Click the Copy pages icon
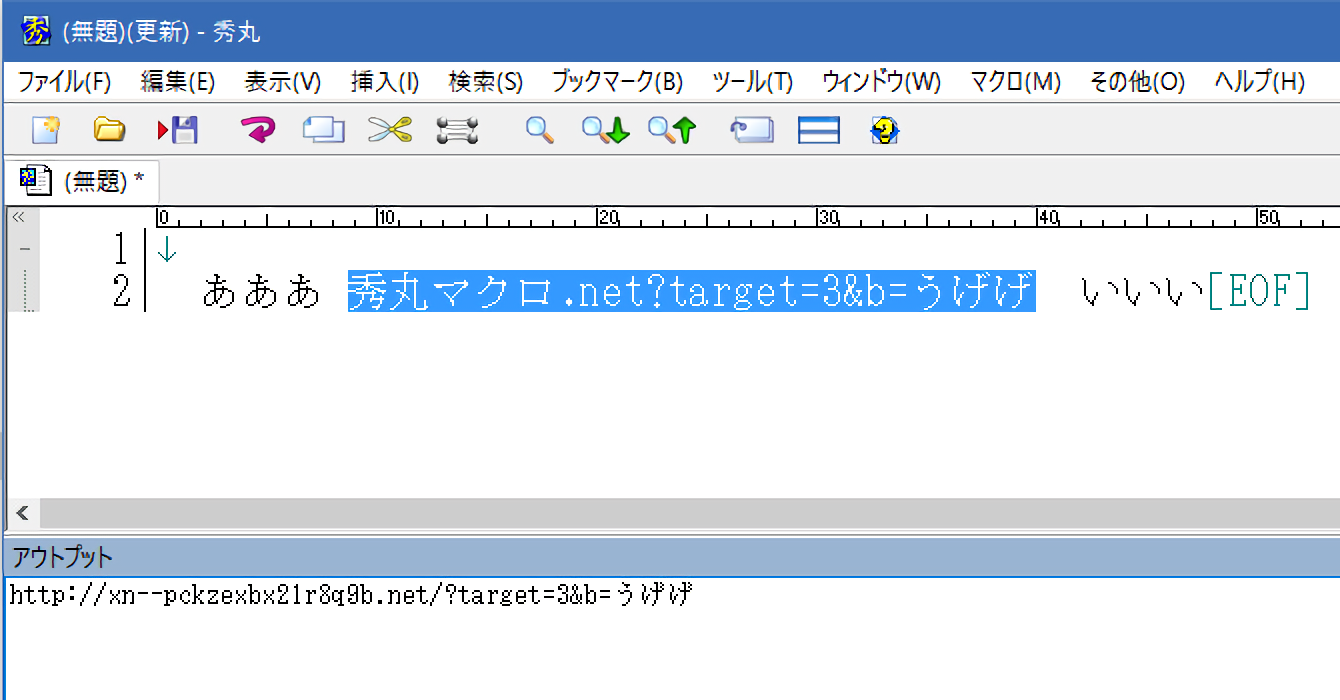Screen dimensions: 1340x700 323,130
